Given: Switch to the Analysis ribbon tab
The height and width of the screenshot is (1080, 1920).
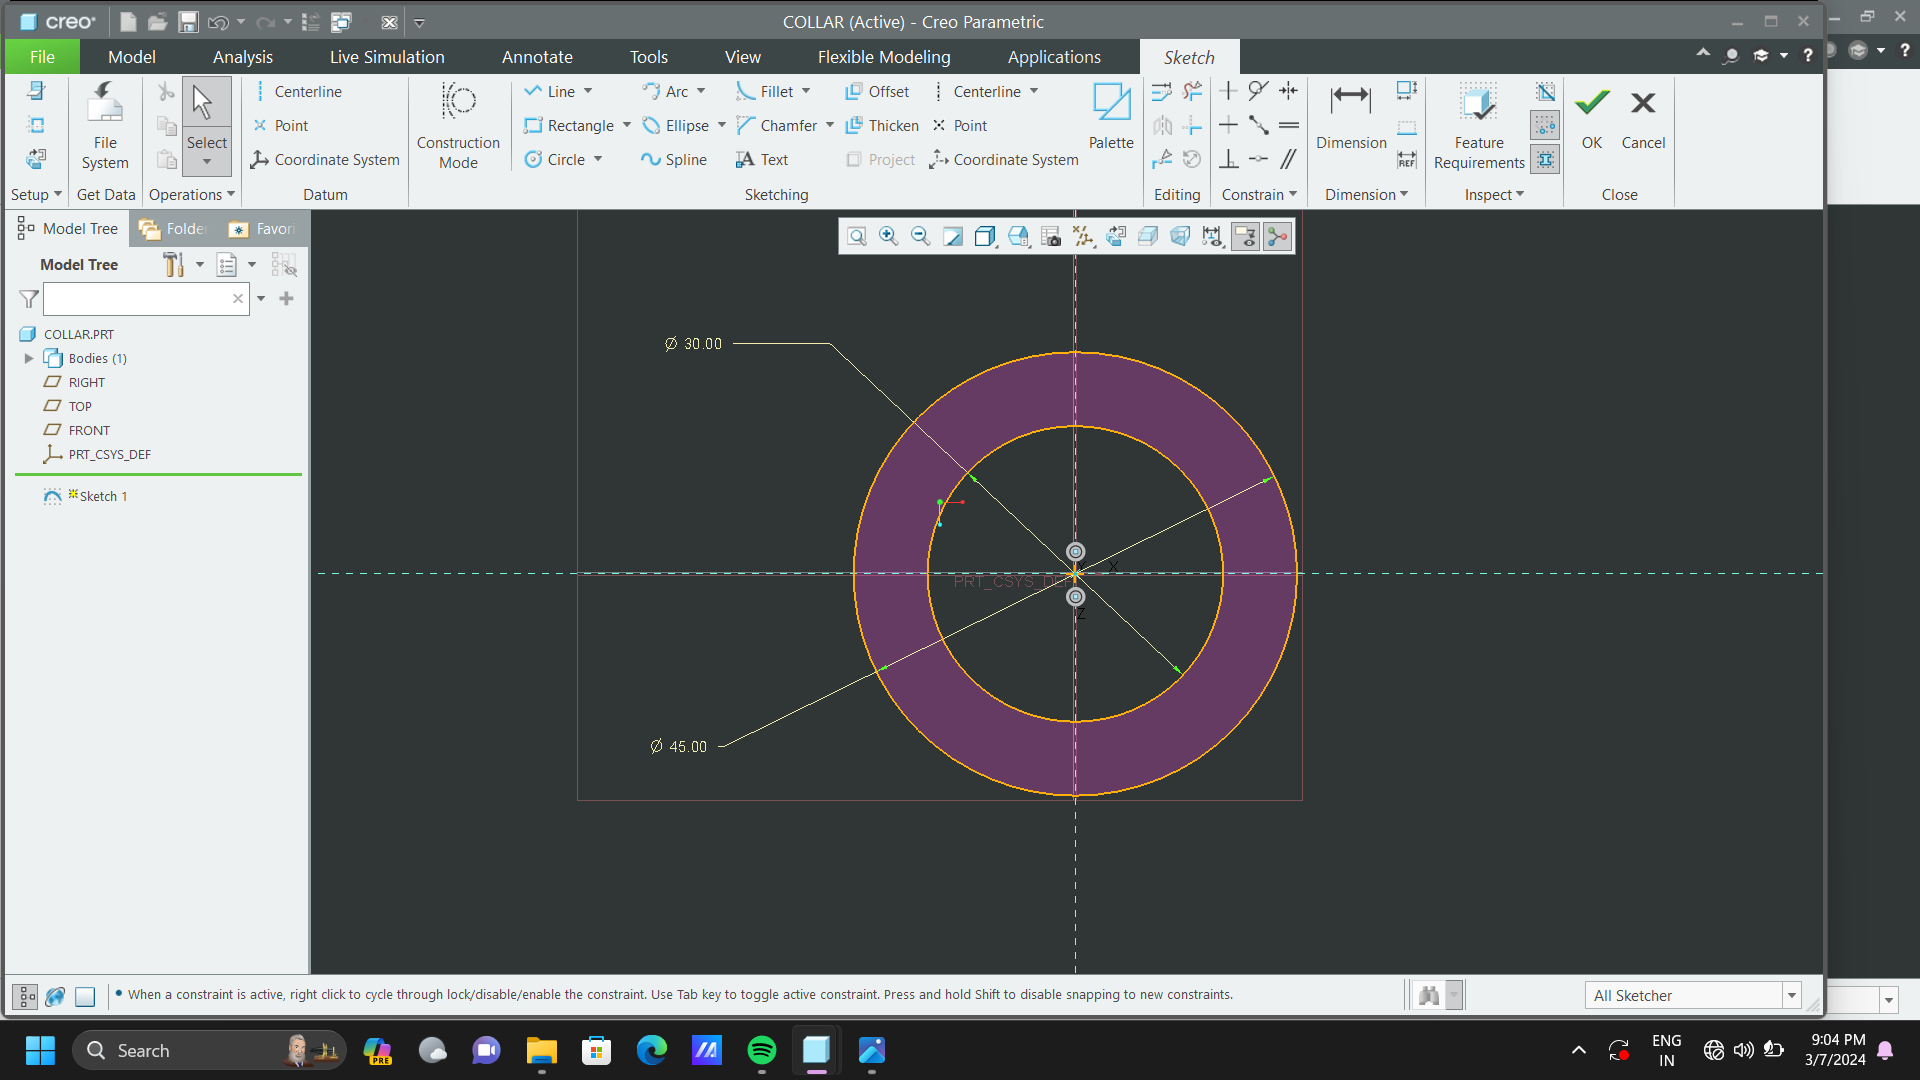Looking at the screenshot, I should pos(243,57).
